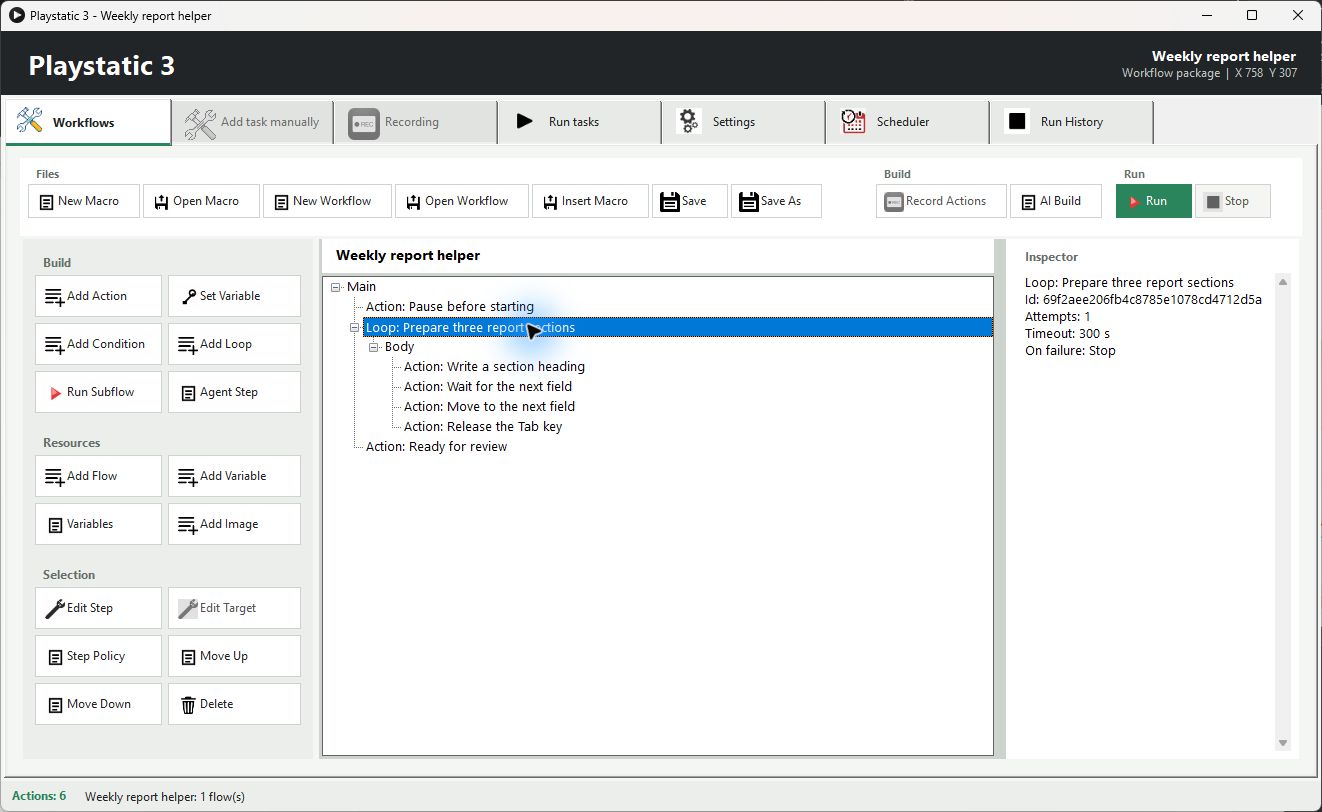The height and width of the screenshot is (812, 1322).
Task: Click the Add Variable icon
Action: coord(187,477)
